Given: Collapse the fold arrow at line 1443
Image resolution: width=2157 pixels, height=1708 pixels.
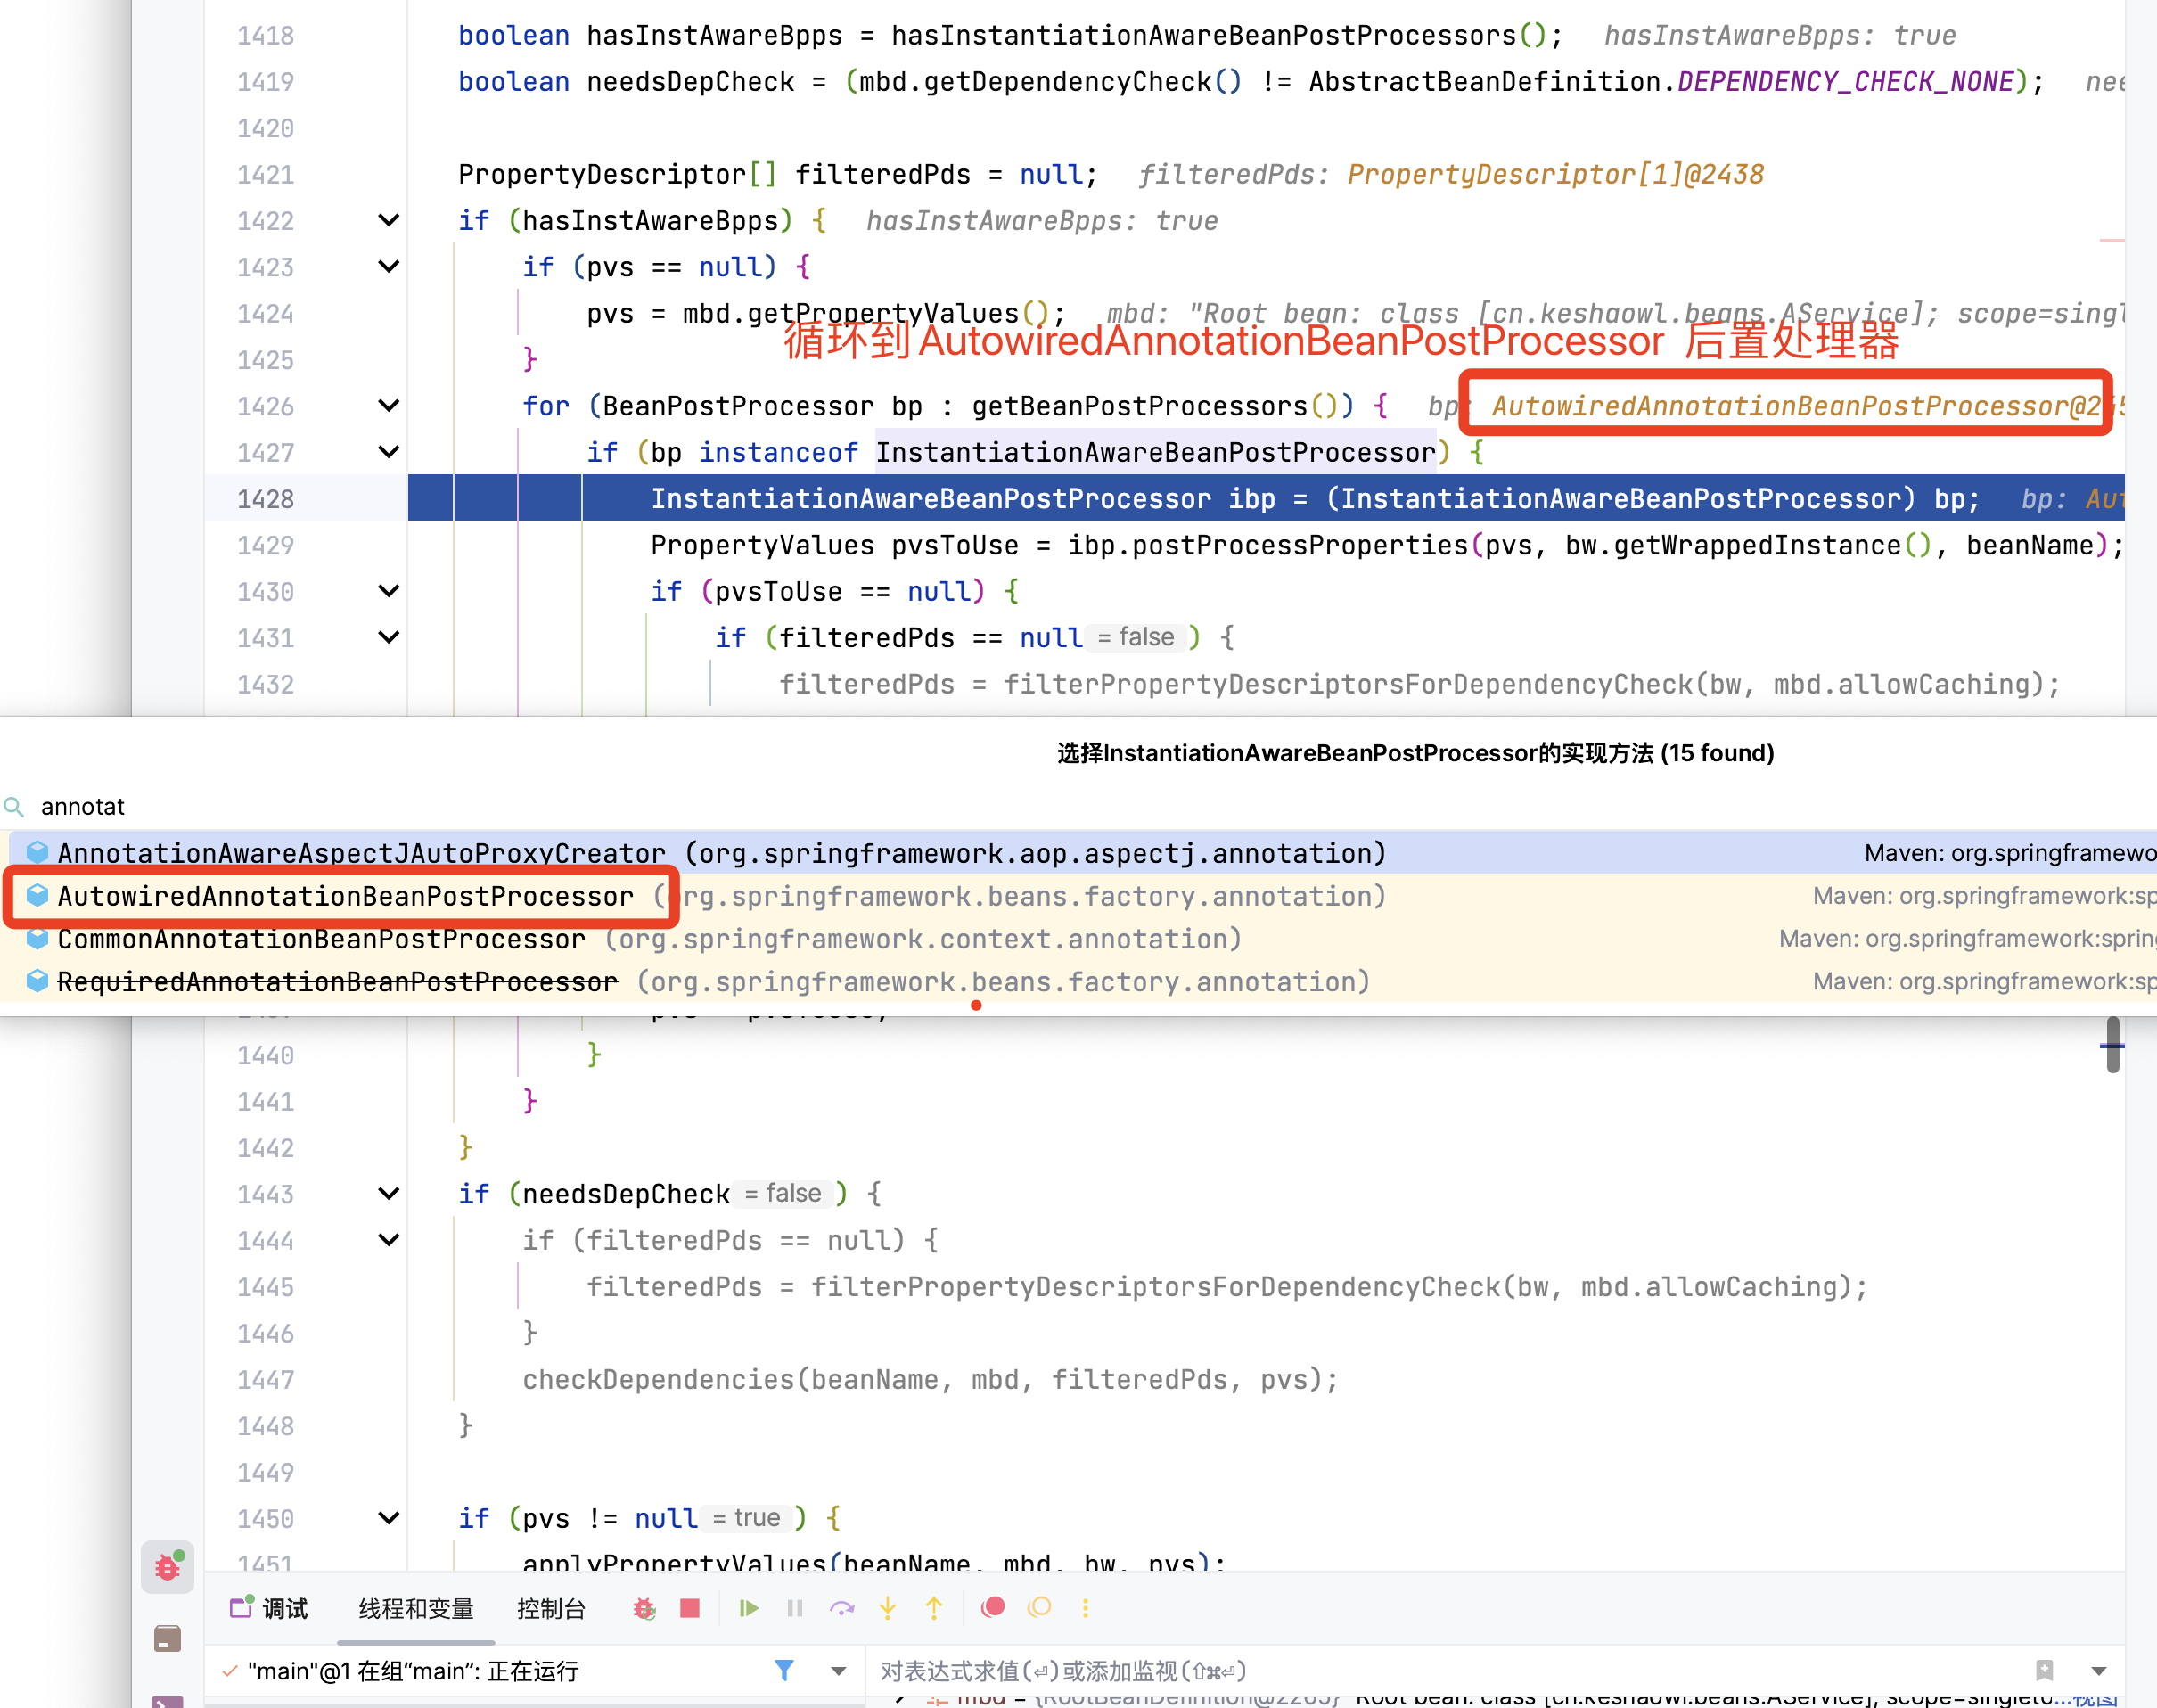Looking at the screenshot, I should point(389,1193).
